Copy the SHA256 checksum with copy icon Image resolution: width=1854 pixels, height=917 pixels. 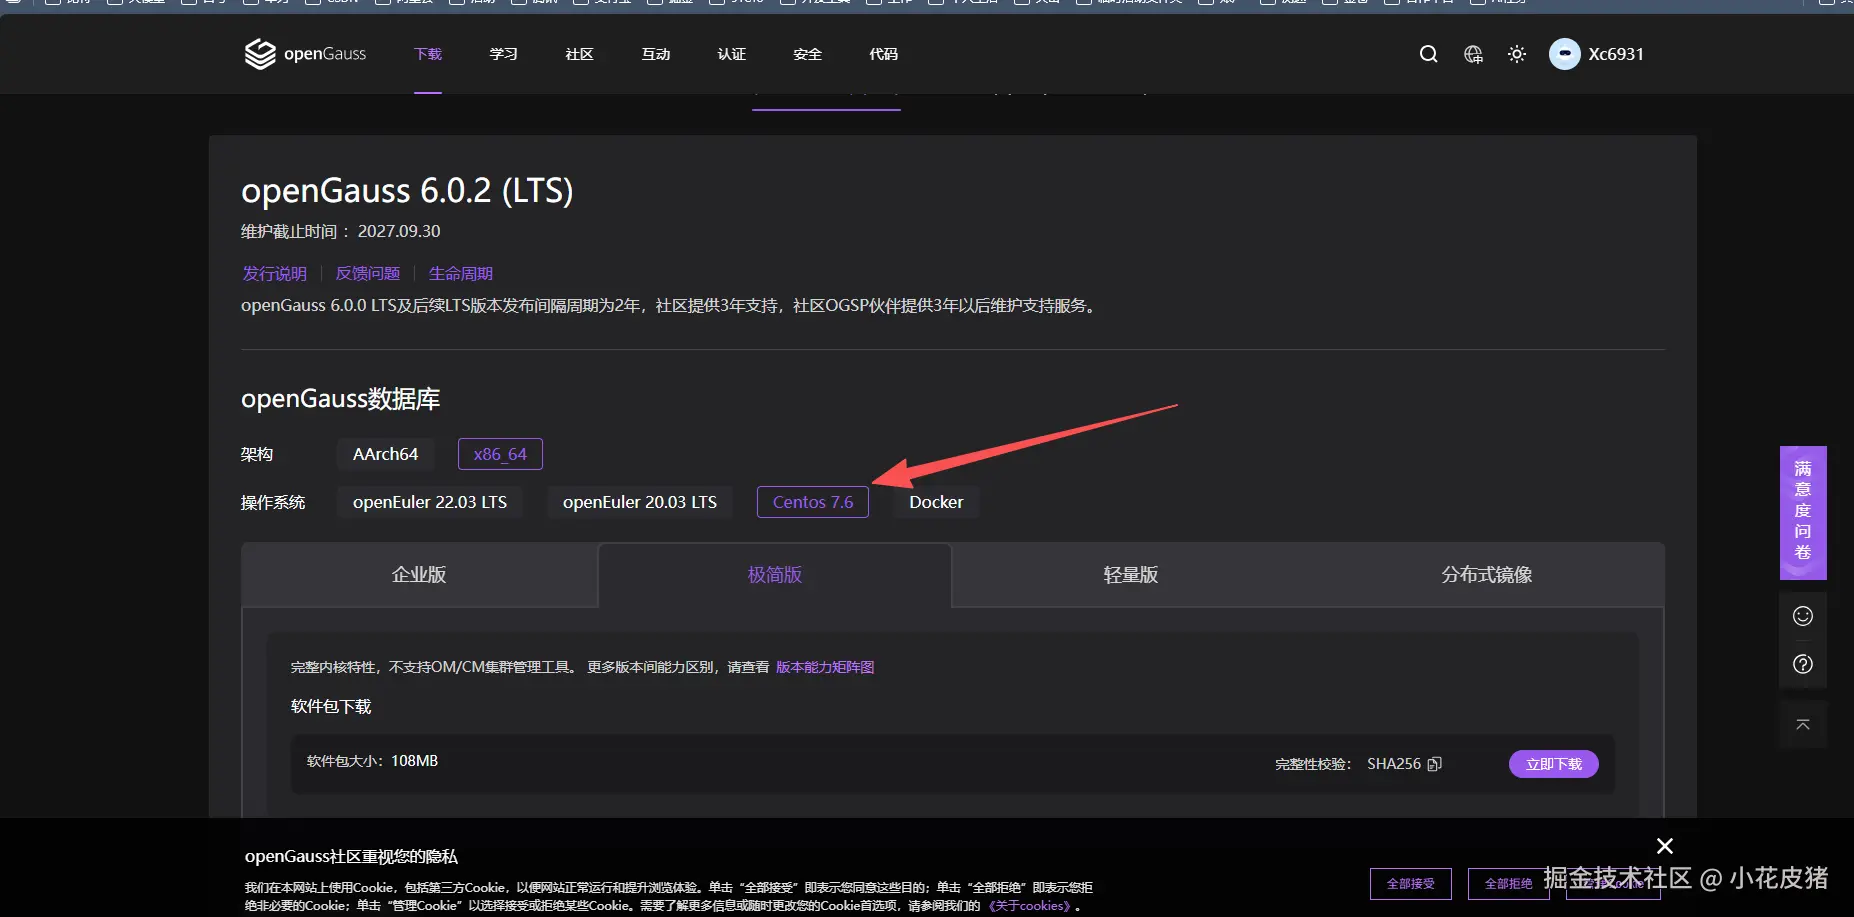tap(1435, 763)
